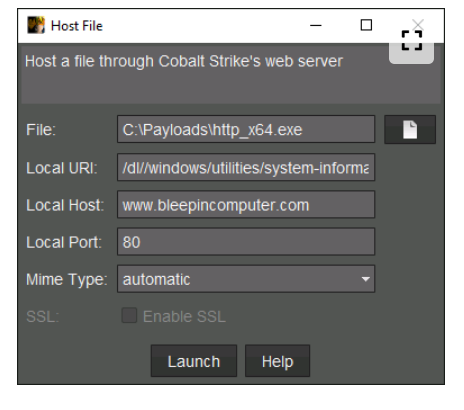Image resolution: width=464 pixels, height=410 pixels.
Task: Open the Help button
Action: 277,361
